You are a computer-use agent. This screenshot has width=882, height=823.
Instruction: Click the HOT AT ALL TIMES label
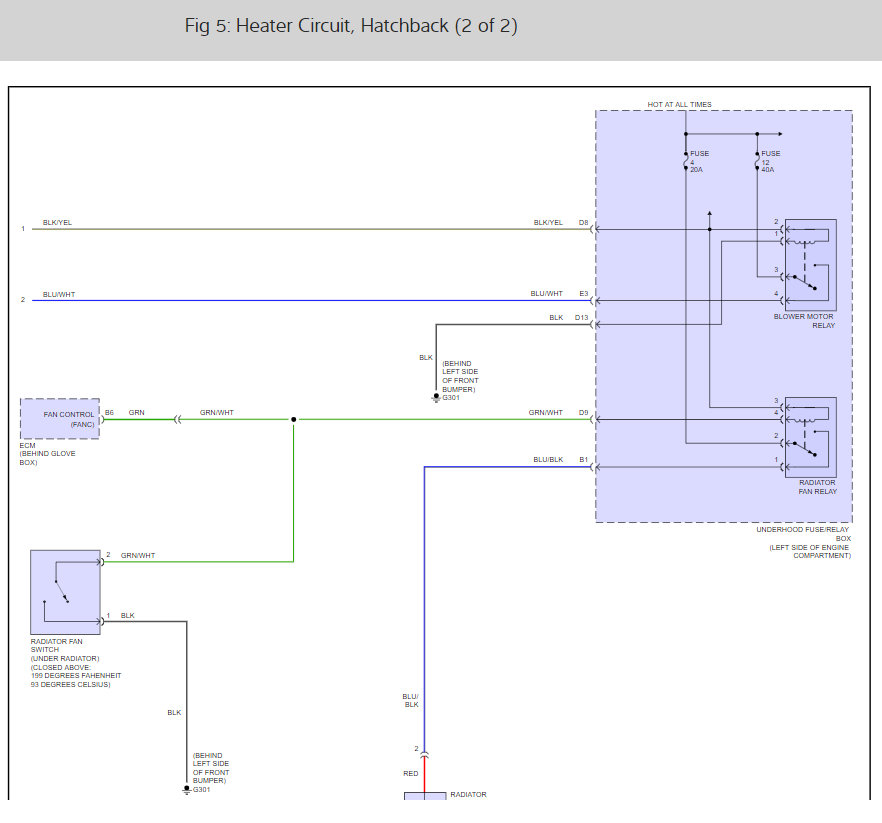(x=680, y=105)
